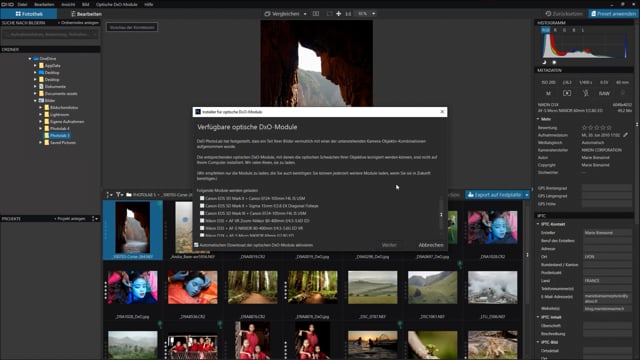
Task: Click the Weiter button in dialog
Action: coord(389,245)
